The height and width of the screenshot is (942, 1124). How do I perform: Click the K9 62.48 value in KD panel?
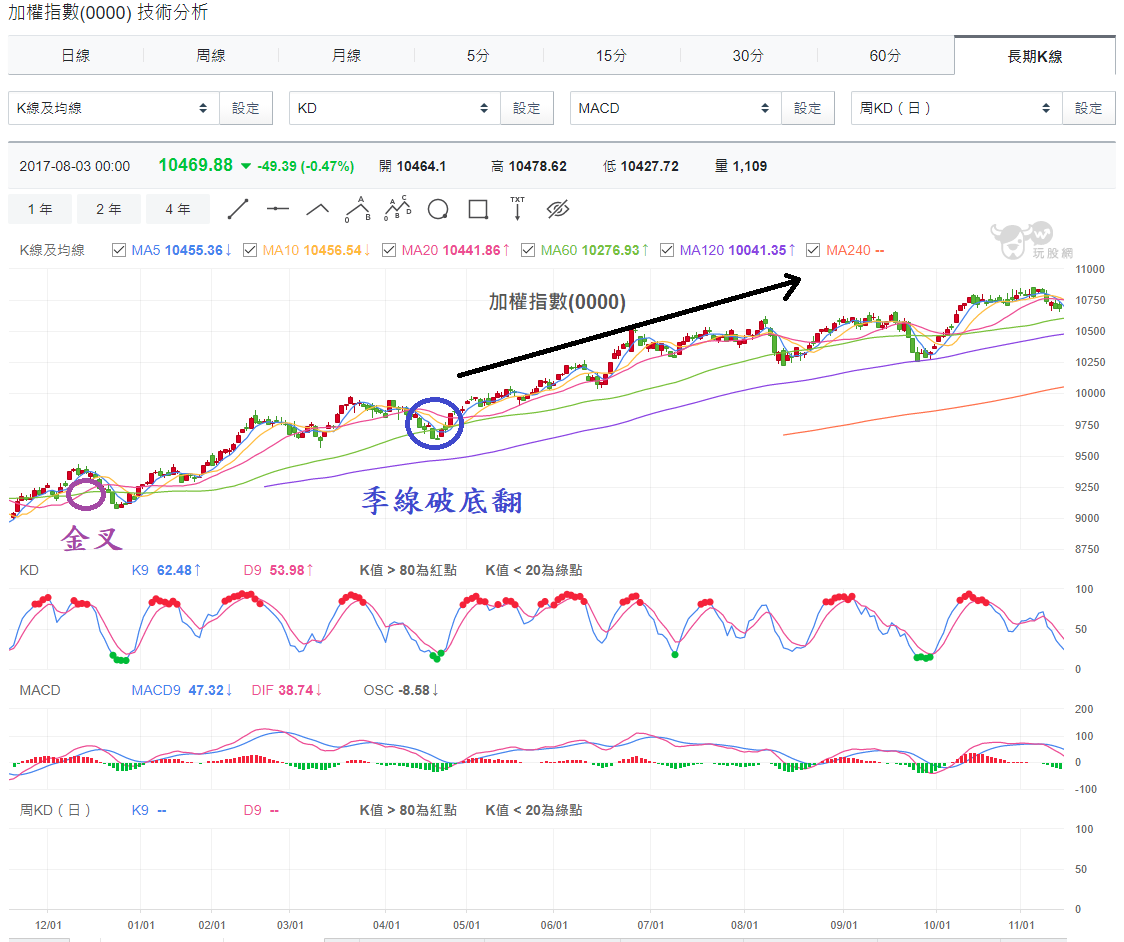coord(166,571)
